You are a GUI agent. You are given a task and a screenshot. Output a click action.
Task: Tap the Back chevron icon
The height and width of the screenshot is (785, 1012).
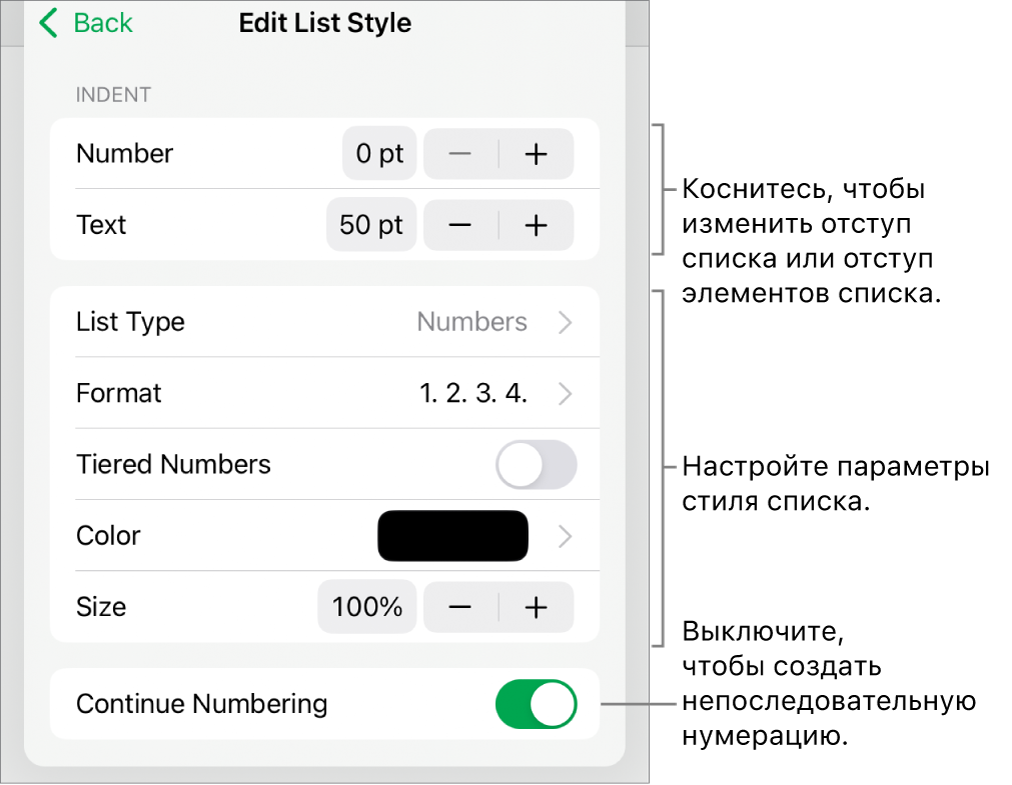tap(48, 24)
